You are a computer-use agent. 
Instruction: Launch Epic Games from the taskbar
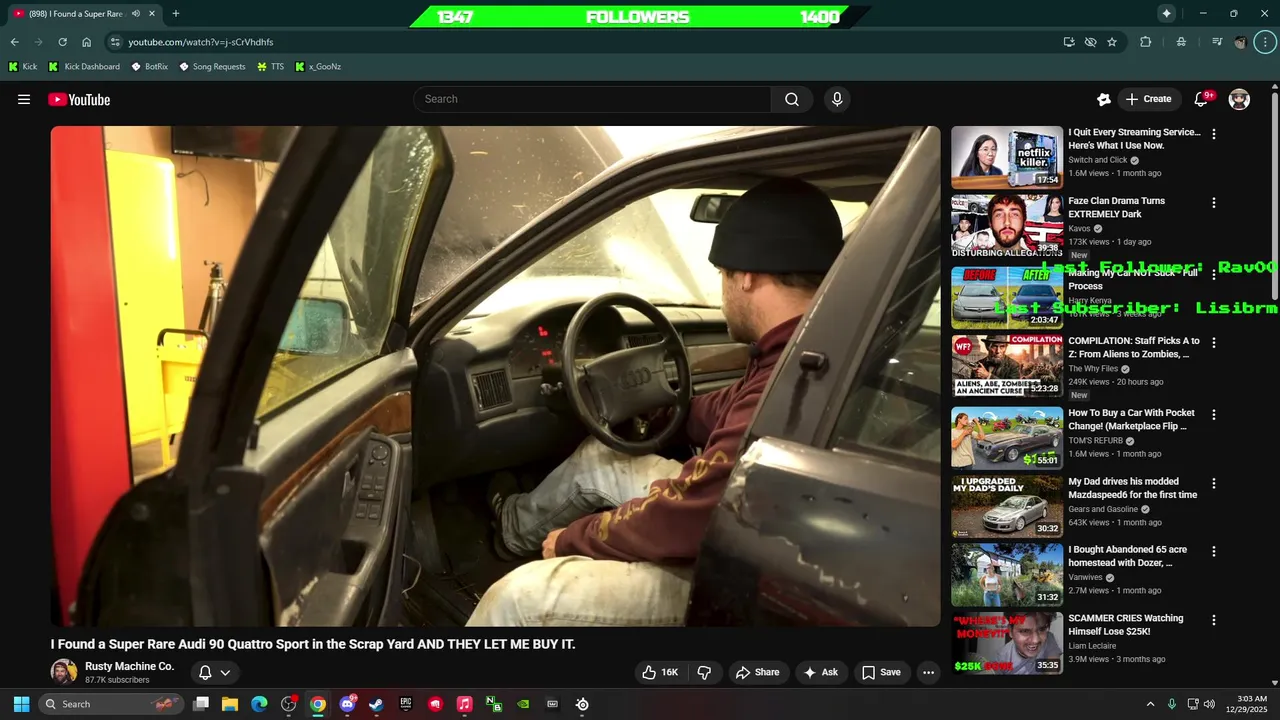(x=405, y=704)
